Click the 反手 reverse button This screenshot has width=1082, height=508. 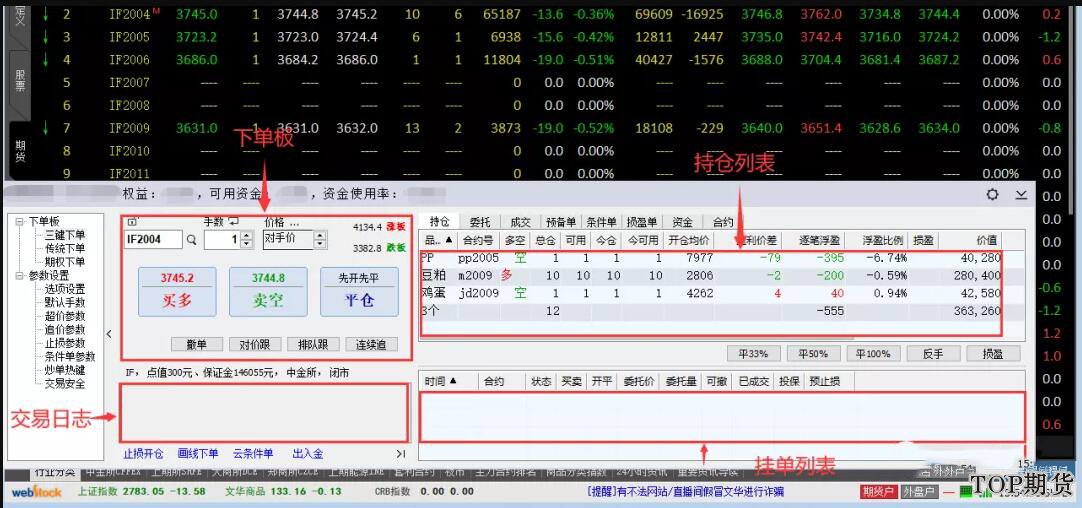pos(933,353)
